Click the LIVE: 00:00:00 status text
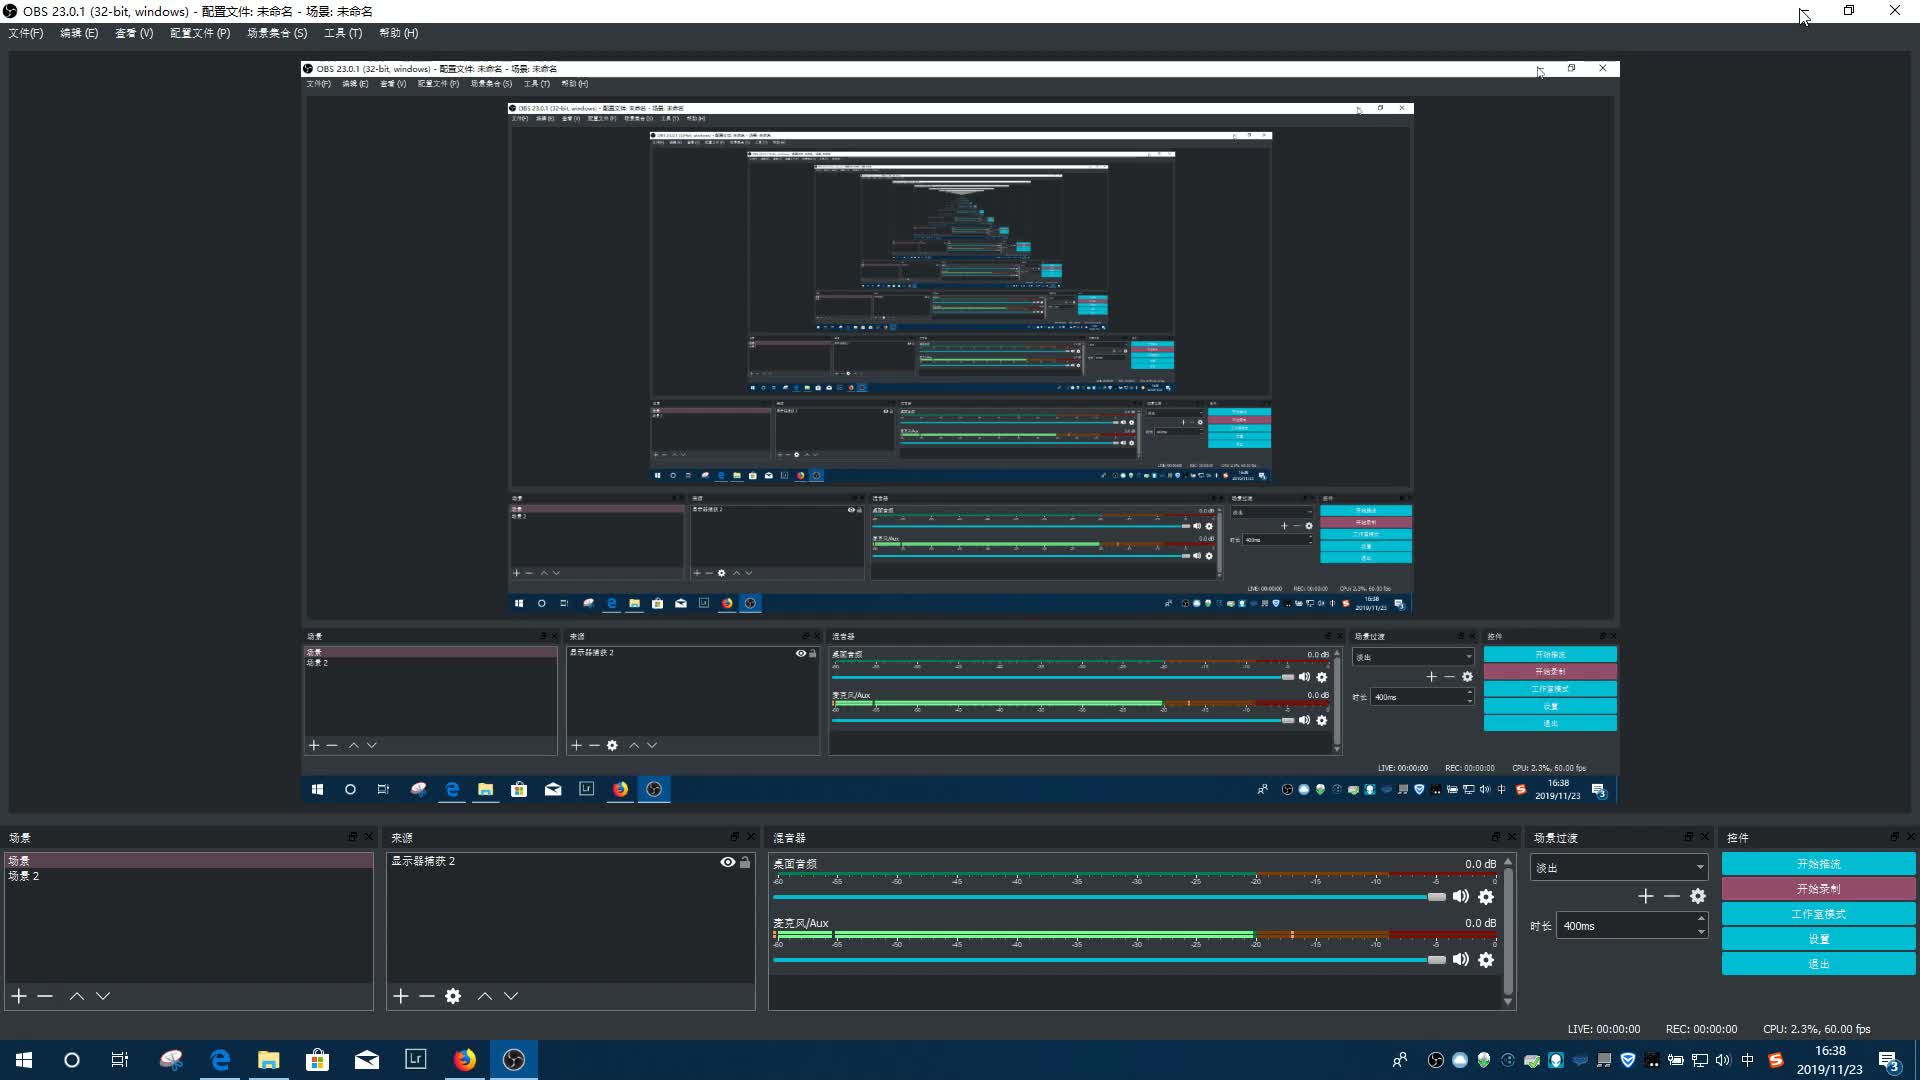The width and height of the screenshot is (1920, 1080). [1603, 1029]
